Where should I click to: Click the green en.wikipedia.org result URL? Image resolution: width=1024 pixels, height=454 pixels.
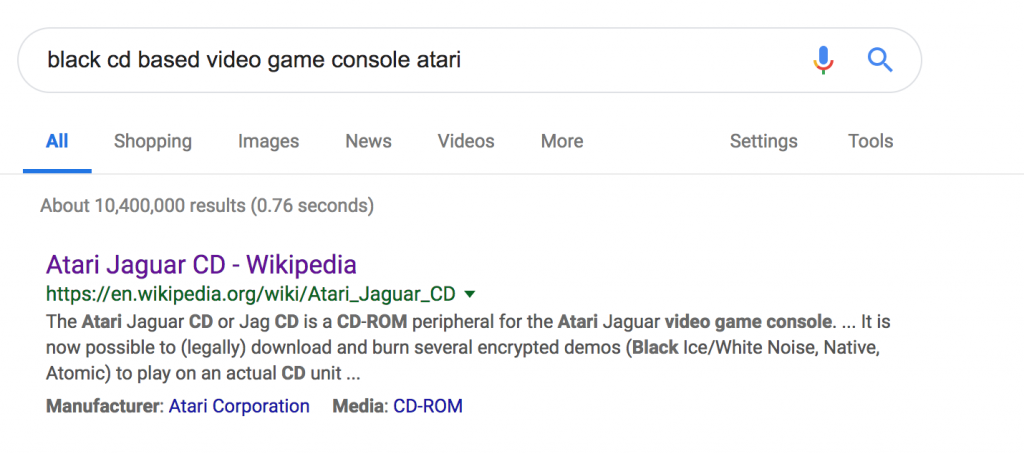coord(250,294)
